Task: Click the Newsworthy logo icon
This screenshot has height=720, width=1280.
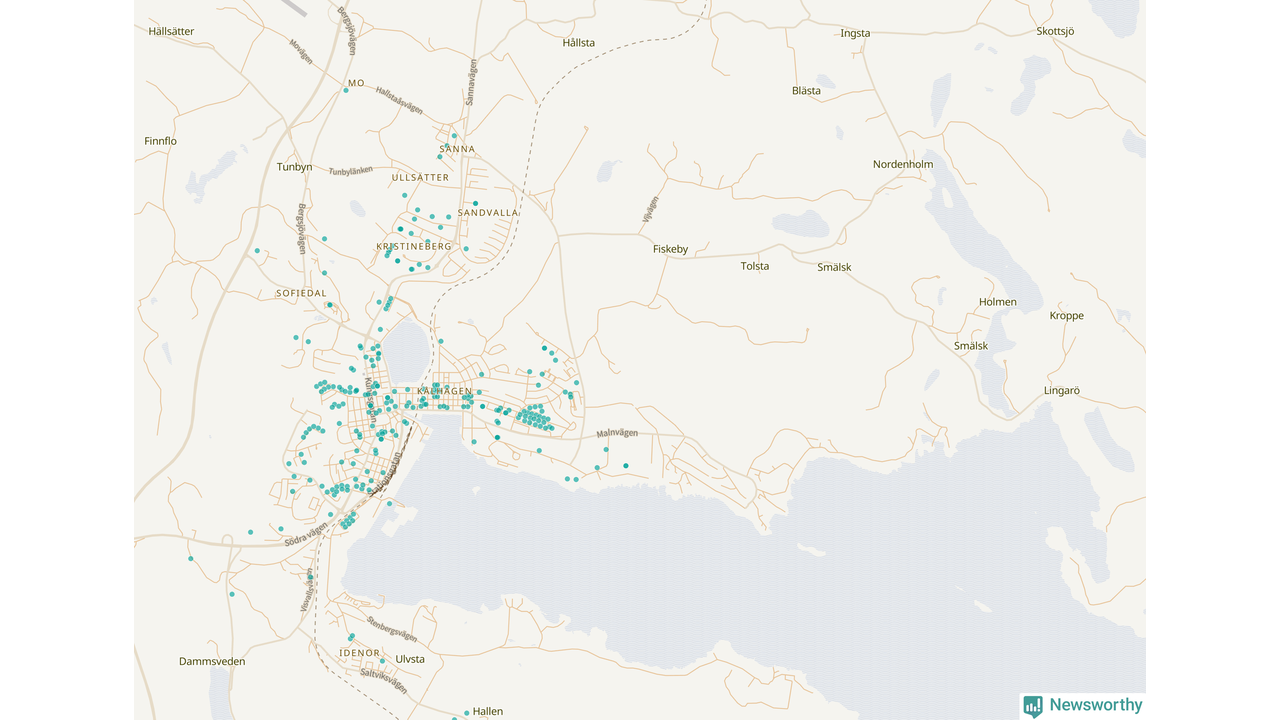Action: pyautogui.click(x=1033, y=706)
